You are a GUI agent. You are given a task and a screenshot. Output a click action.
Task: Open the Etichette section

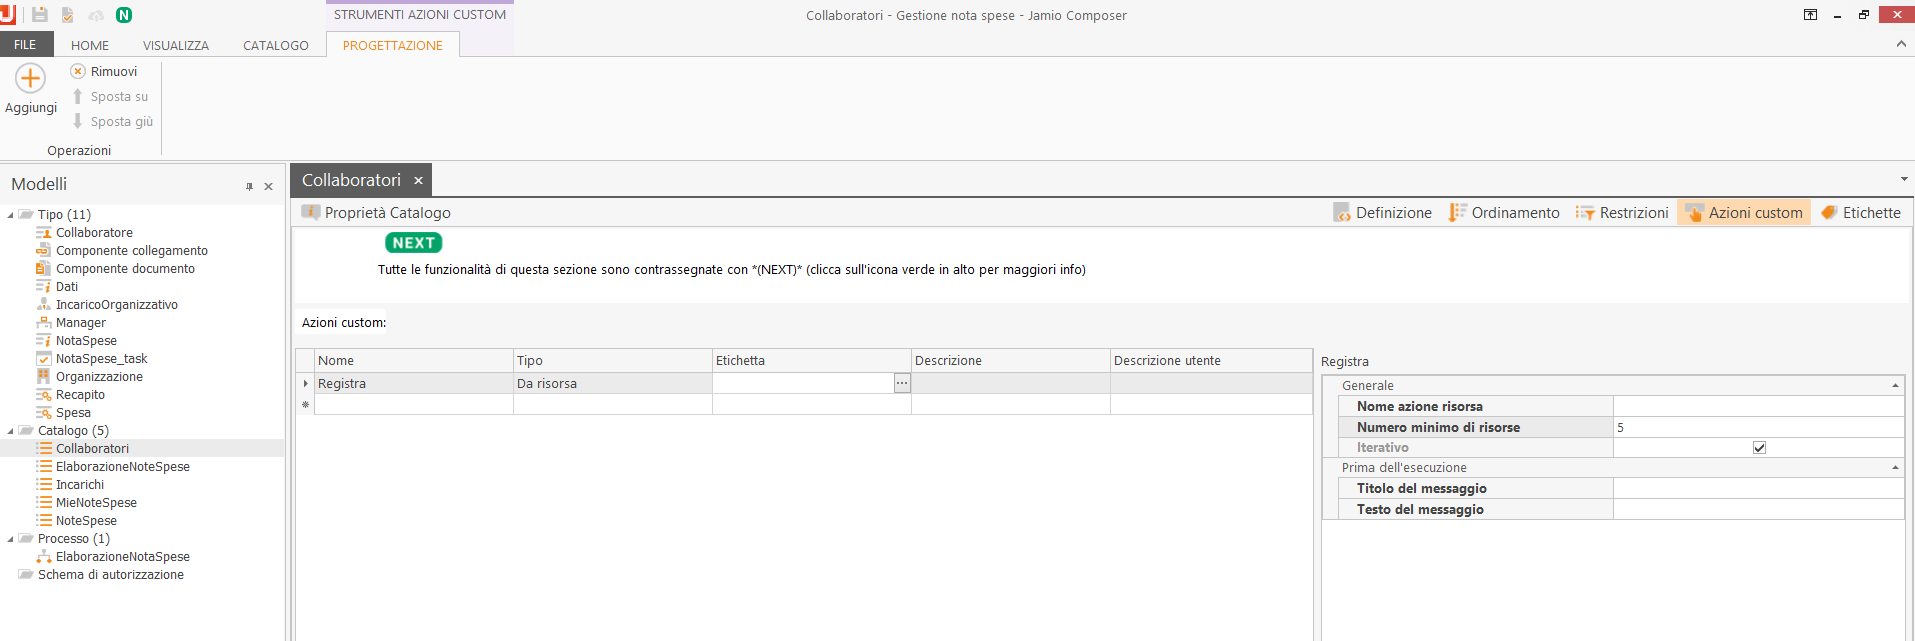1861,212
